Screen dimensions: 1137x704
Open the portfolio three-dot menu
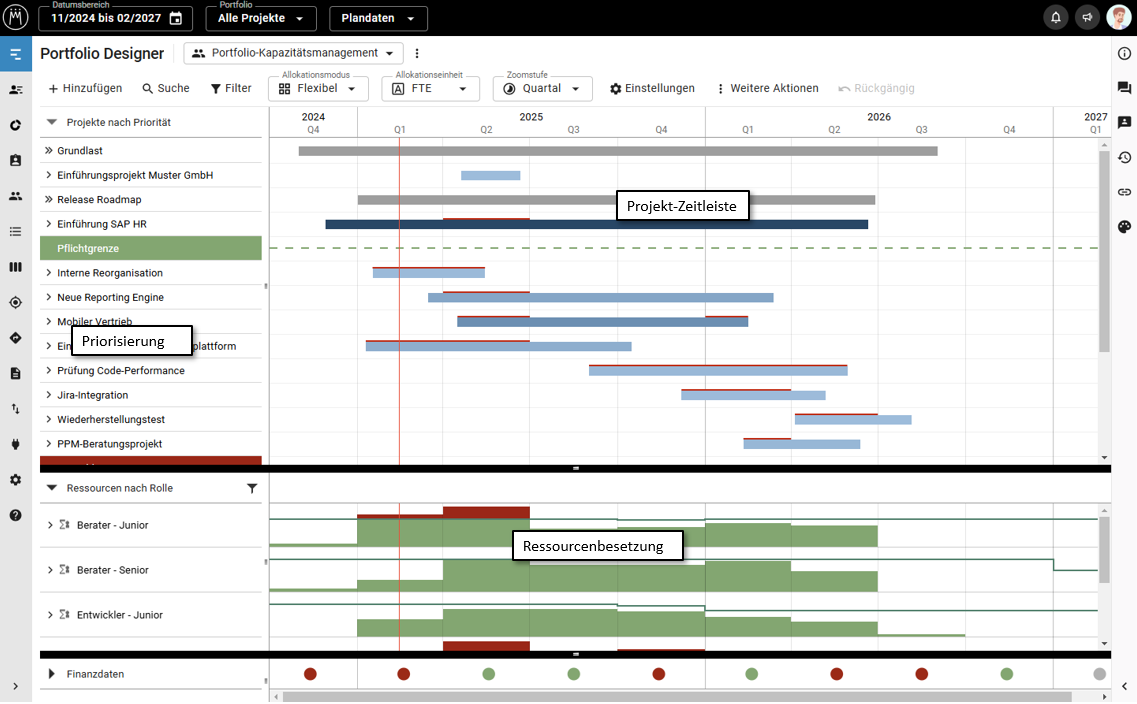pos(416,53)
